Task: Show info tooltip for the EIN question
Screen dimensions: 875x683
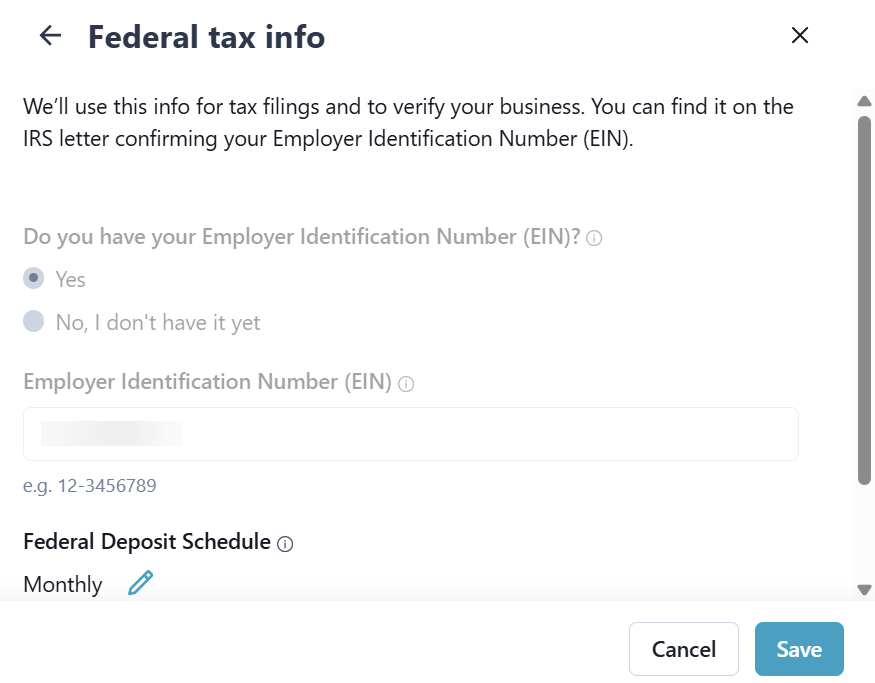Action: (x=594, y=239)
